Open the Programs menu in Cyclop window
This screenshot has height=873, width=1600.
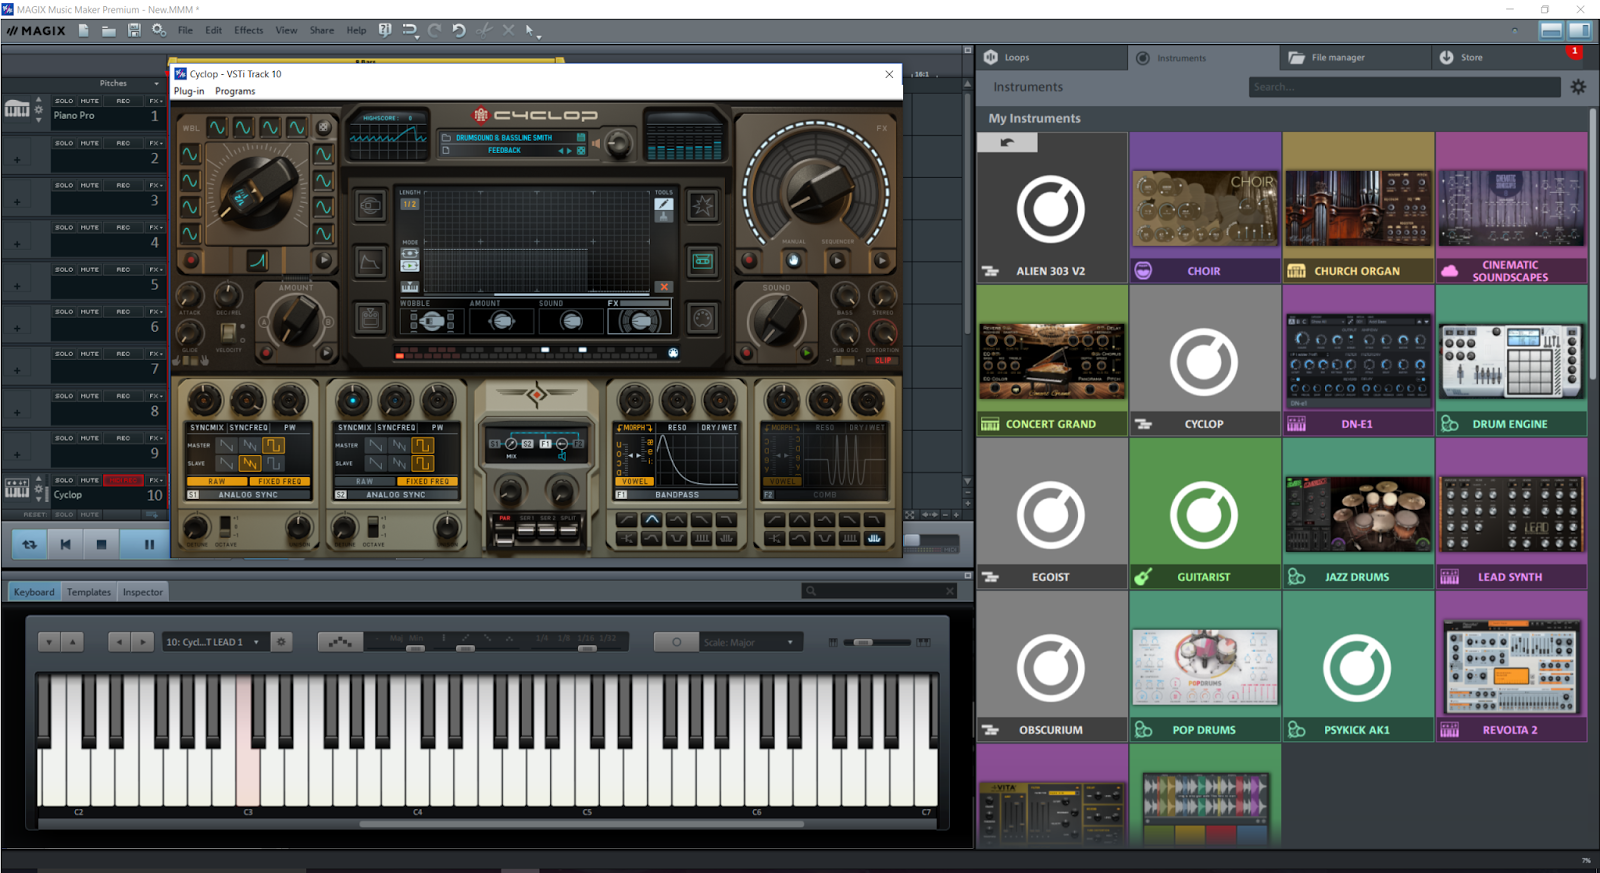pos(235,91)
